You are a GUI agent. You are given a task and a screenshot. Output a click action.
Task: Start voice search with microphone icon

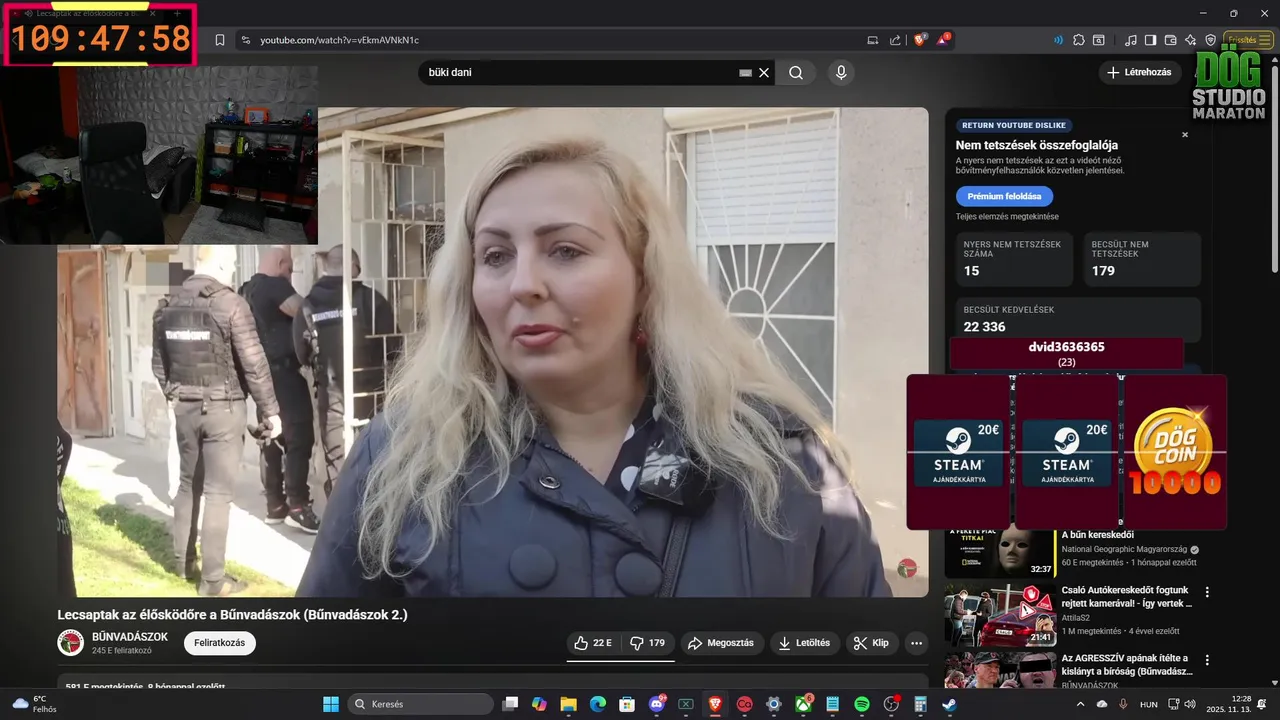[x=841, y=72]
